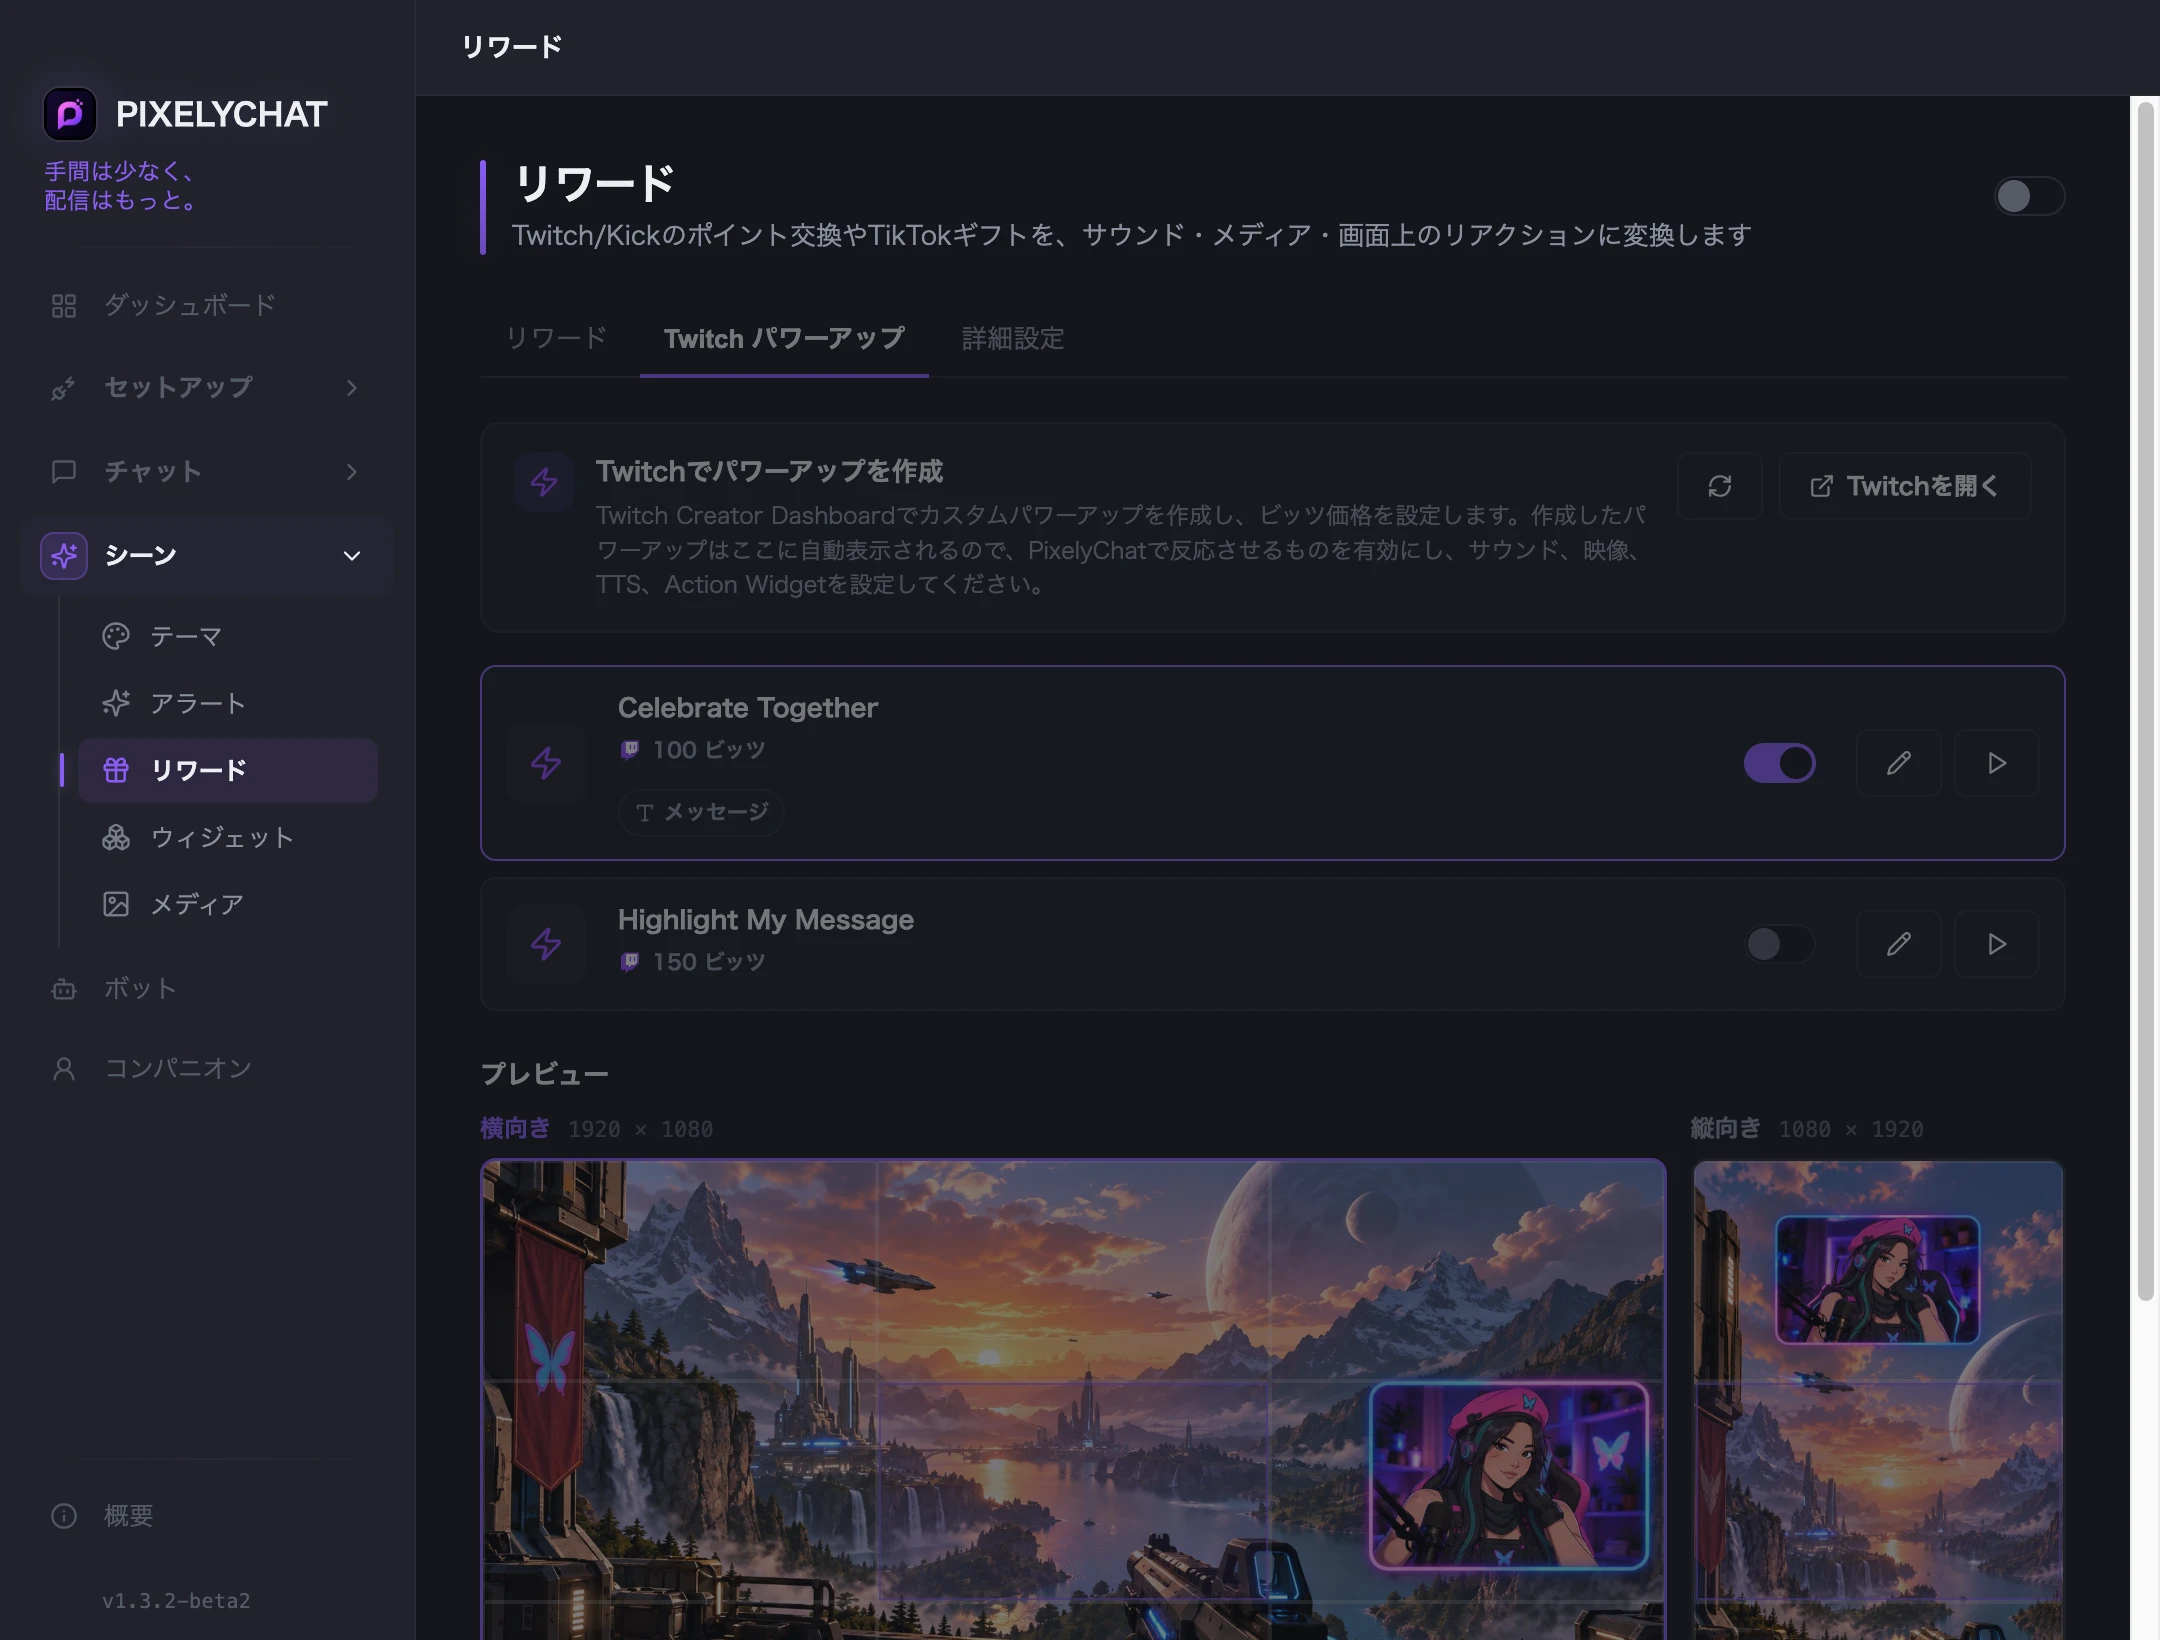Expand the チャット chevron

[x=351, y=471]
